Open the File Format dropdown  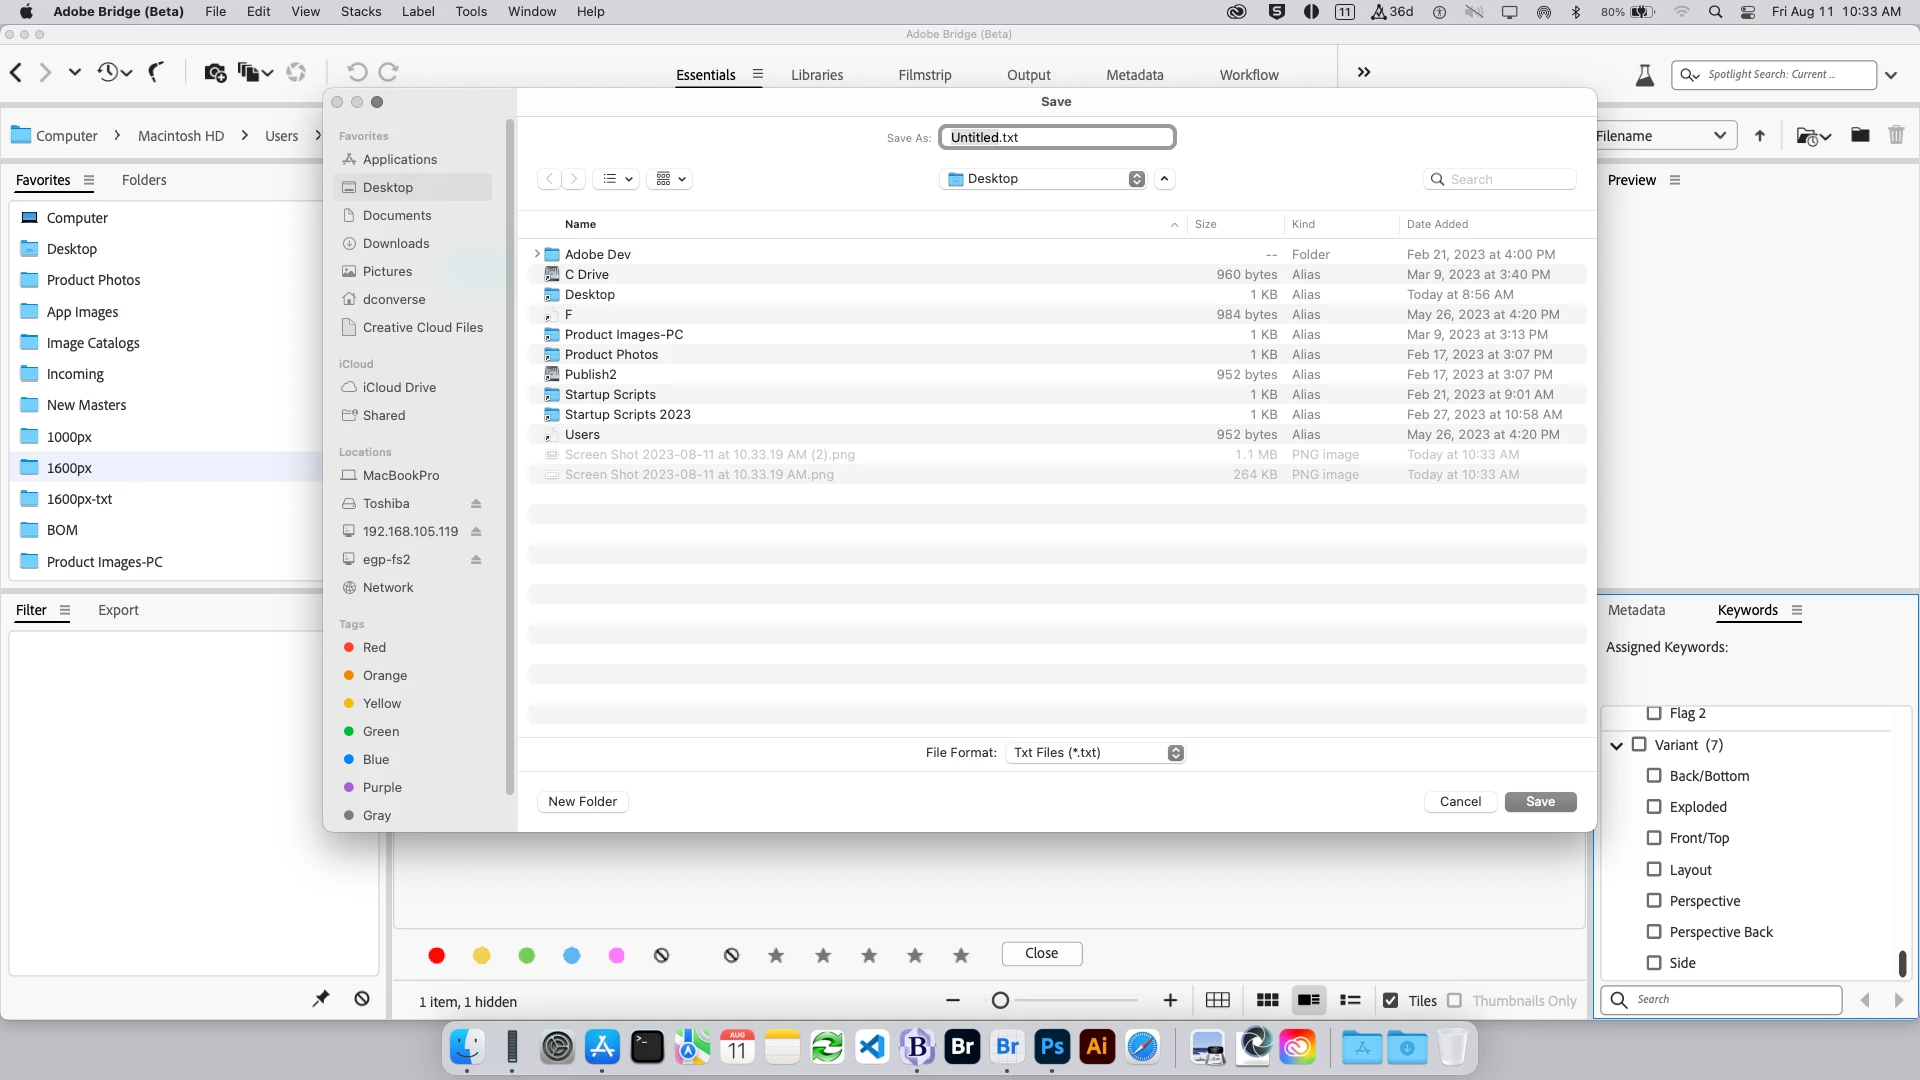[1097, 753]
